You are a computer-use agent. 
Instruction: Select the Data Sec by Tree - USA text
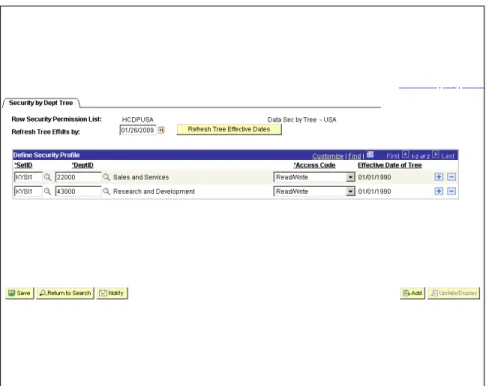click(x=302, y=120)
